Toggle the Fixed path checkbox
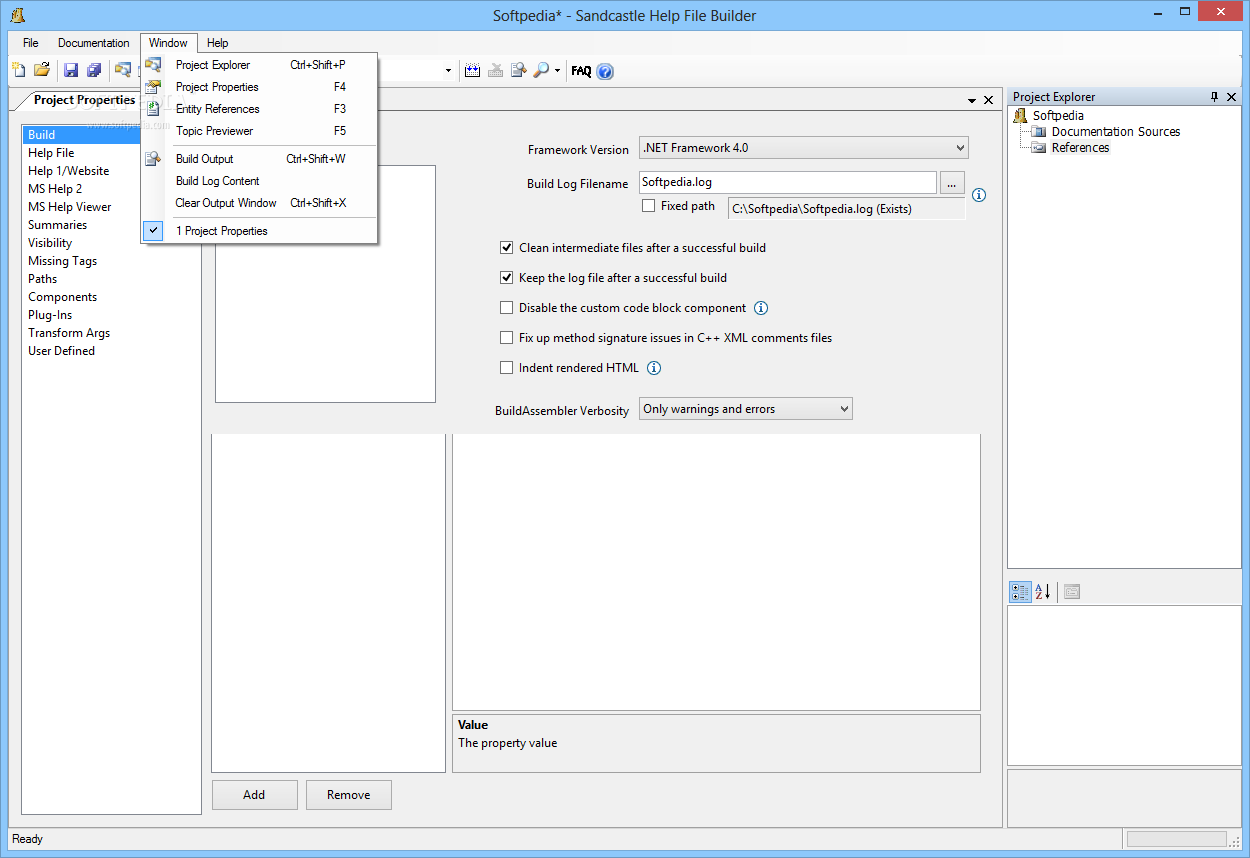 (649, 206)
